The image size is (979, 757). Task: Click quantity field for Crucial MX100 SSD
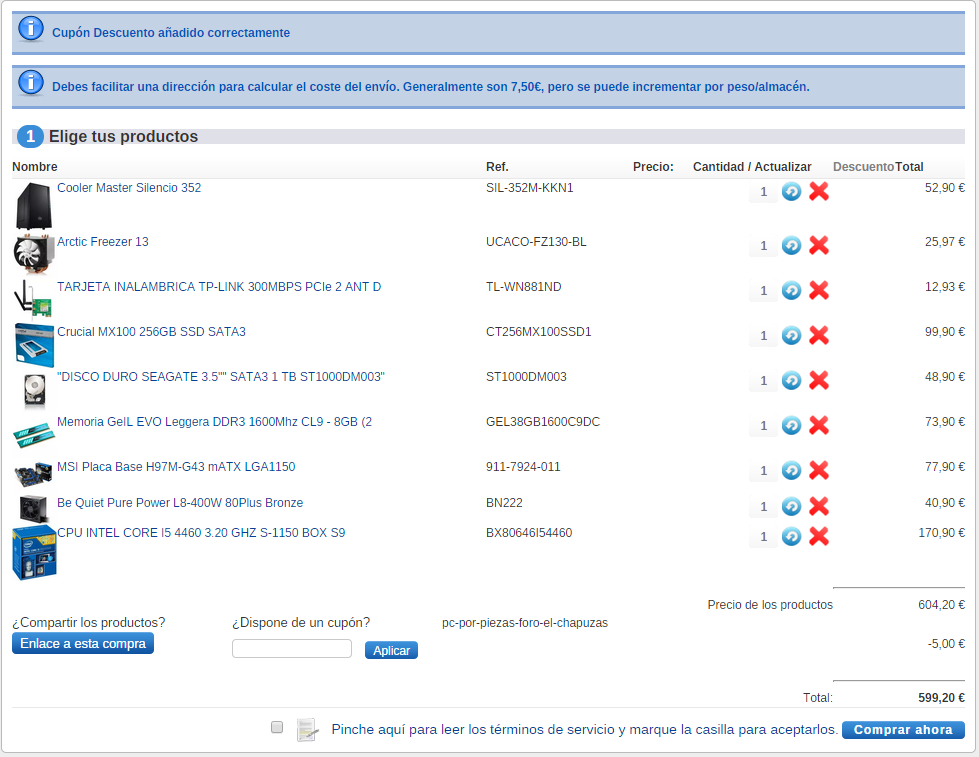764,336
